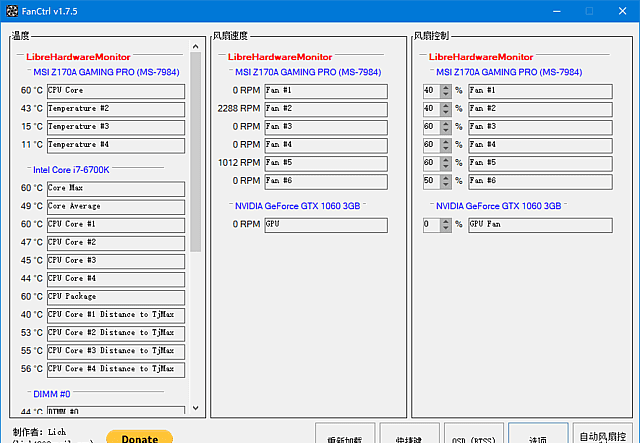Edit the GPU name in fan speed panel
This screenshot has width=640, height=443.
click(x=326, y=225)
